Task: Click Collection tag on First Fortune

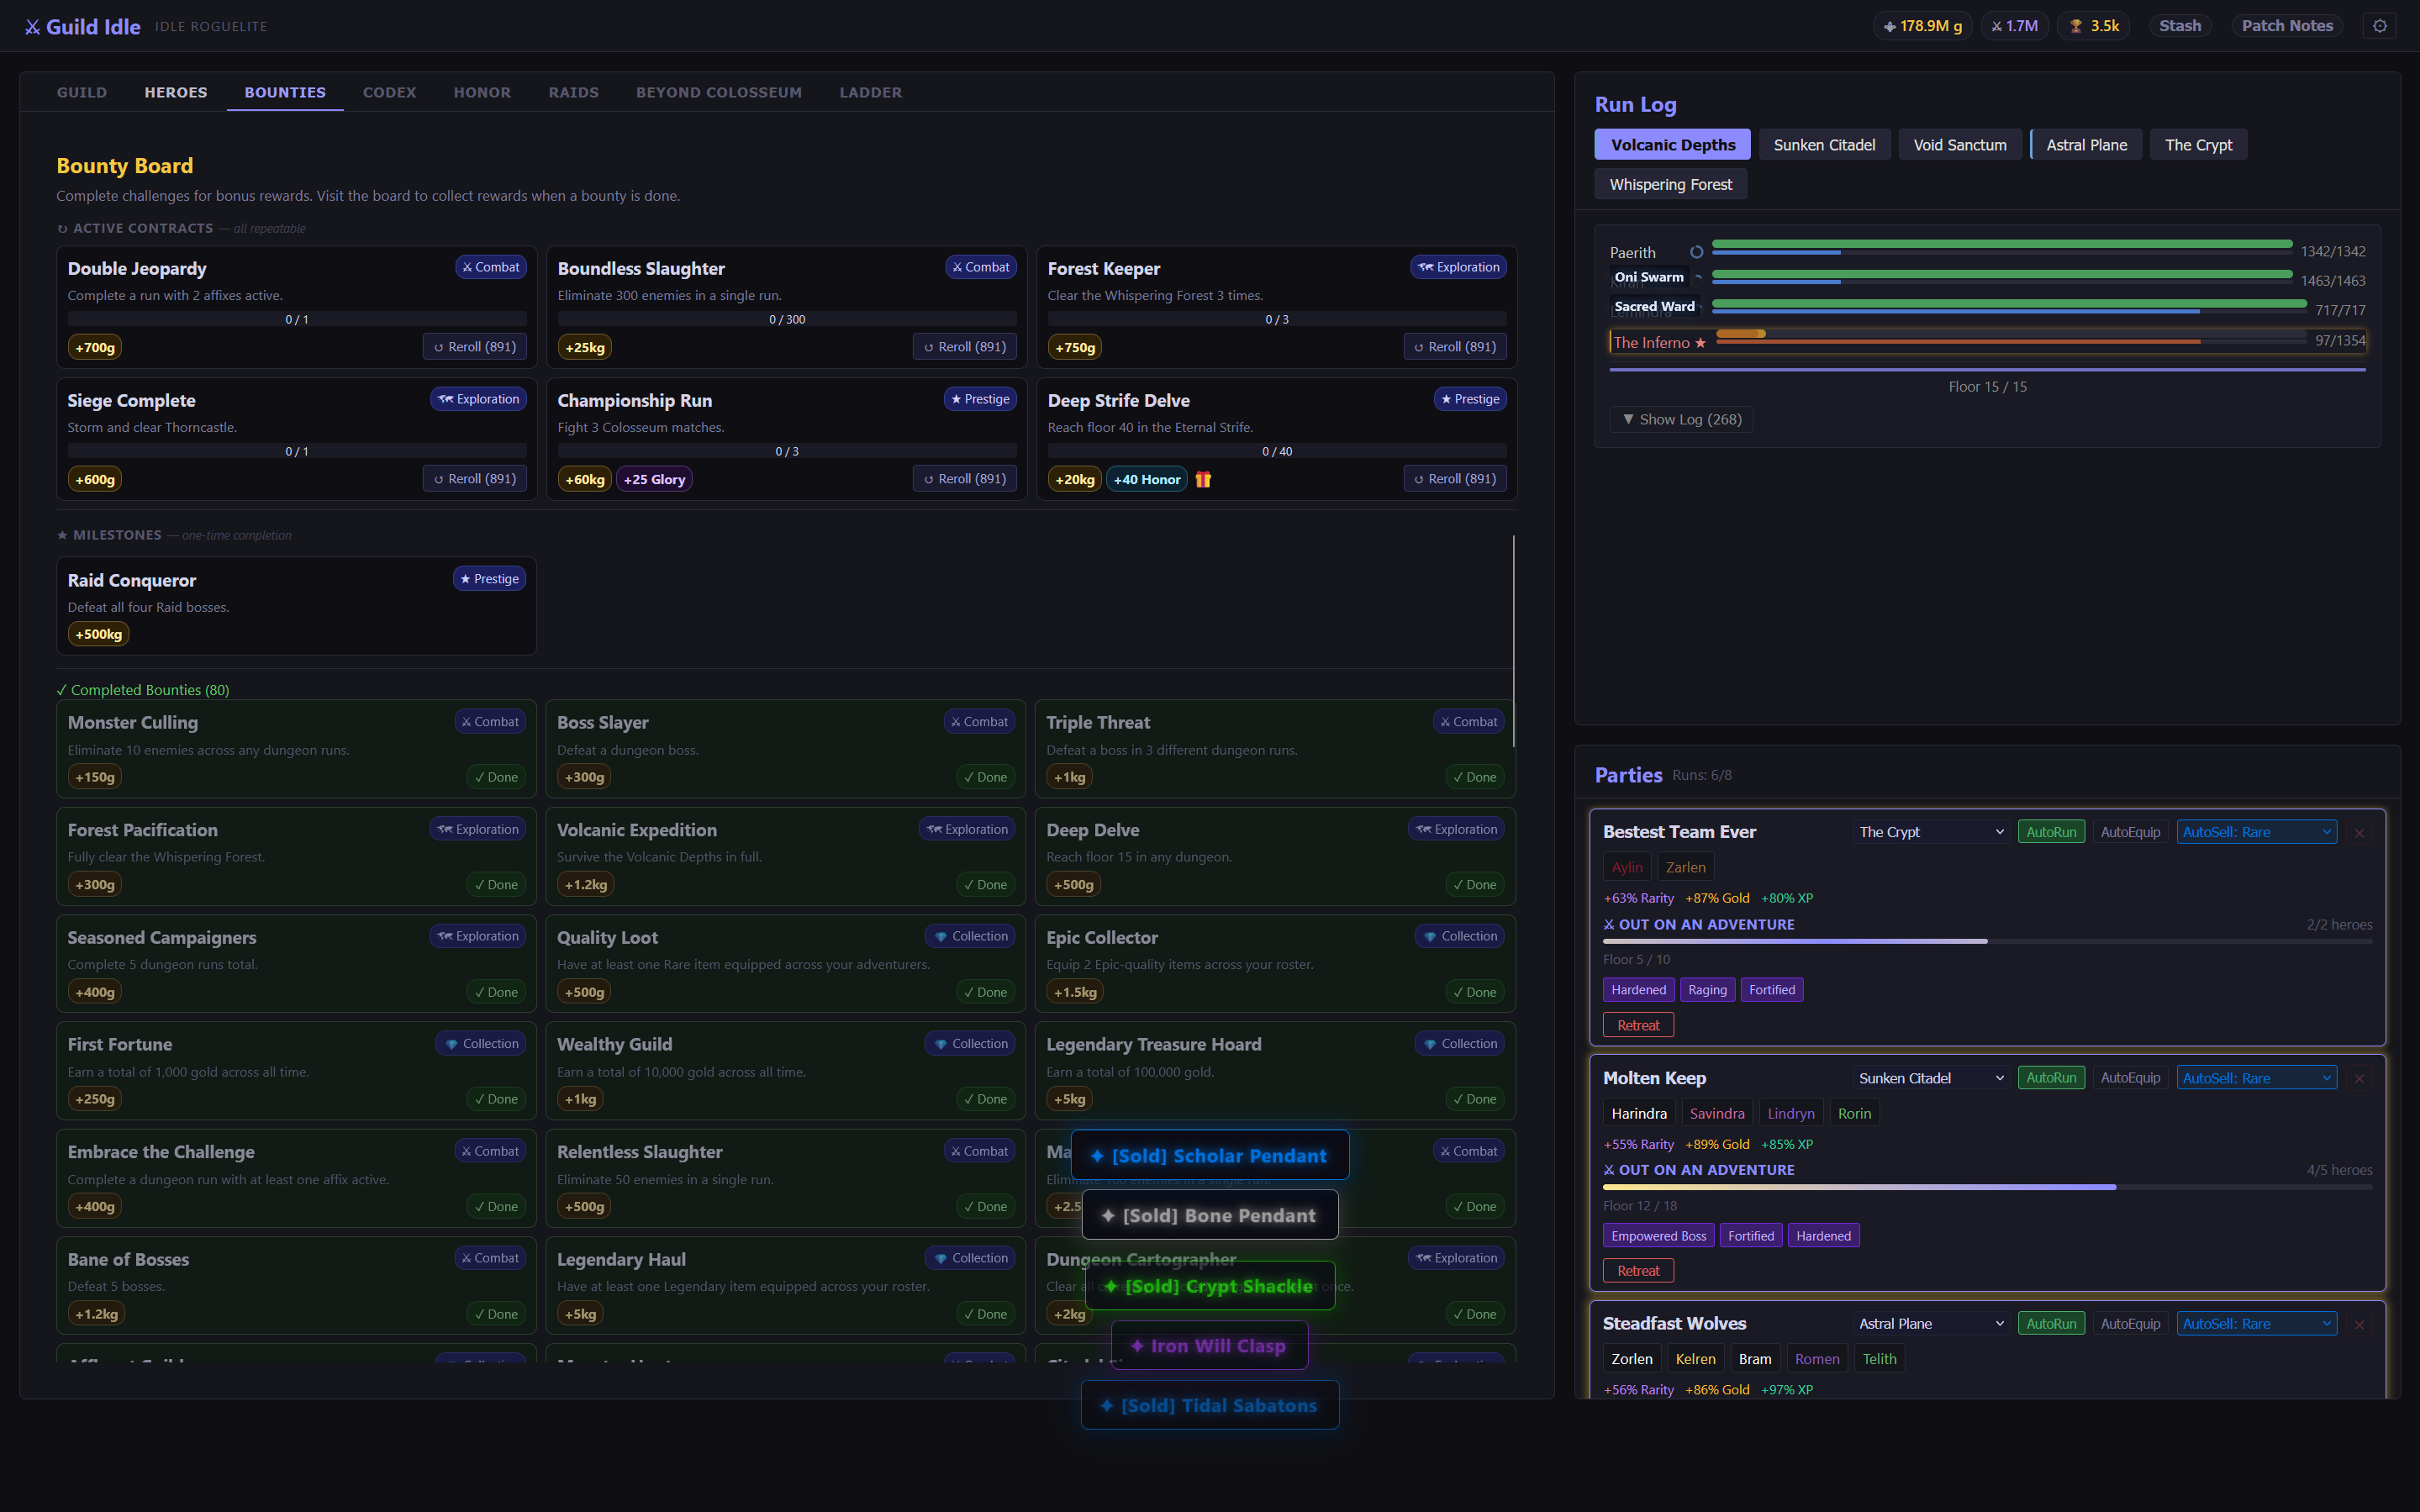Action: tap(481, 1044)
